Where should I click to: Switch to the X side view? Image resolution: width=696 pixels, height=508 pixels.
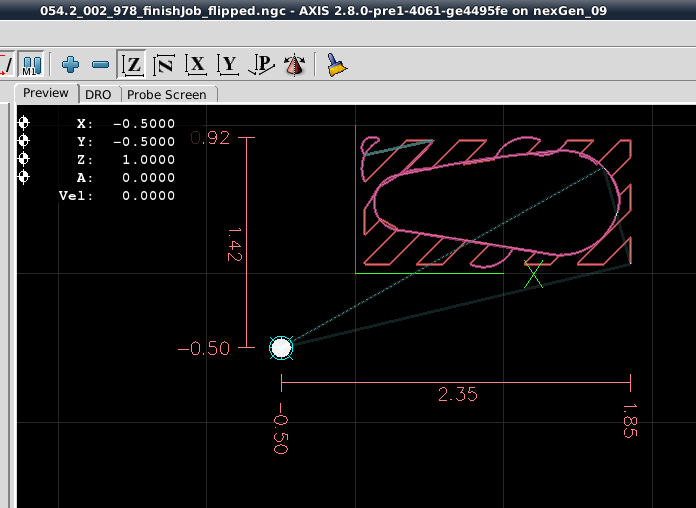197,65
